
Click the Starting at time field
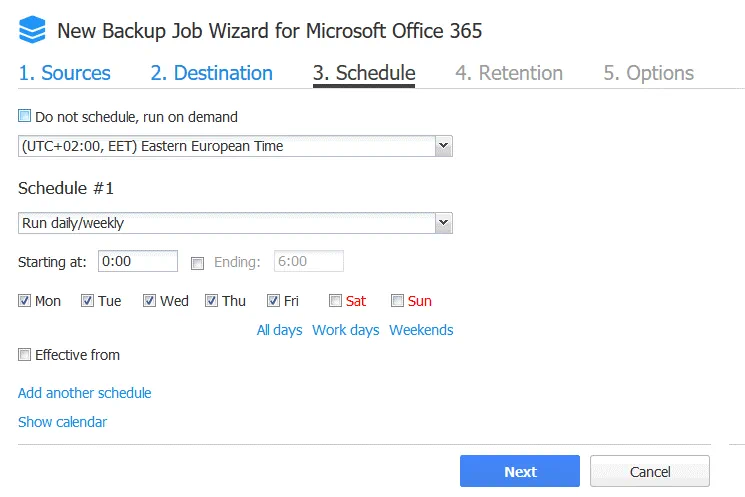point(138,261)
